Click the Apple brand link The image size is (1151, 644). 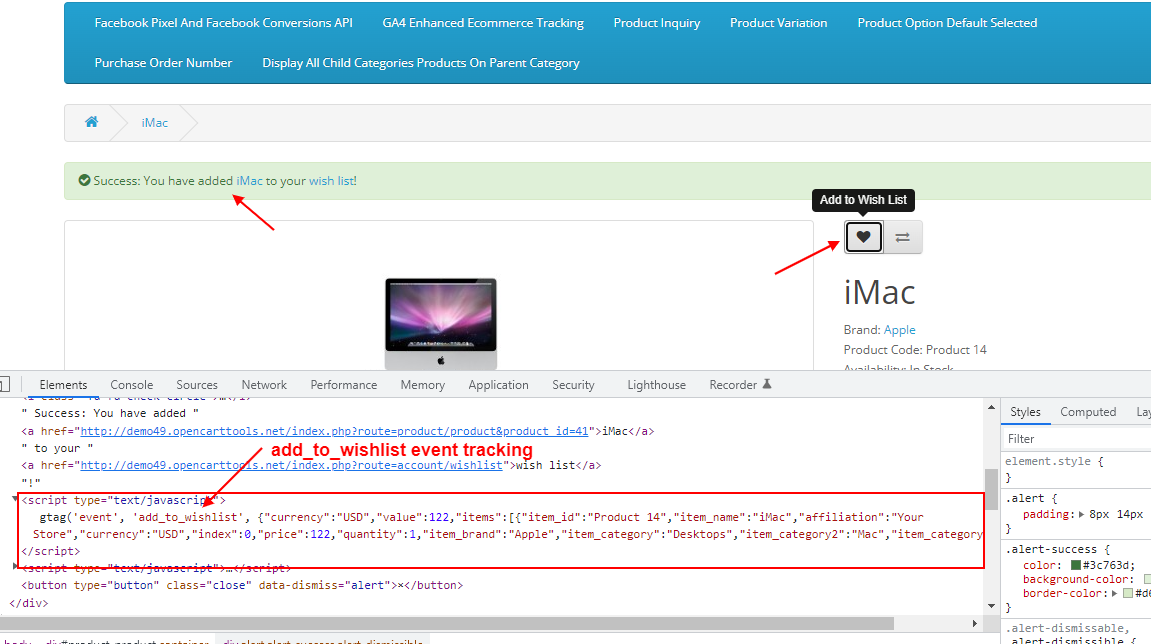(x=899, y=330)
